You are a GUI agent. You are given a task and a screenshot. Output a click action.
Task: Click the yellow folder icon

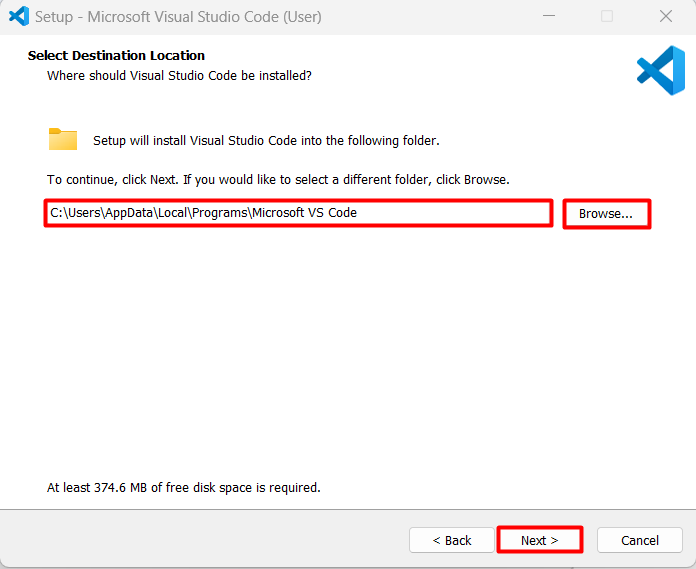[x=63, y=139]
